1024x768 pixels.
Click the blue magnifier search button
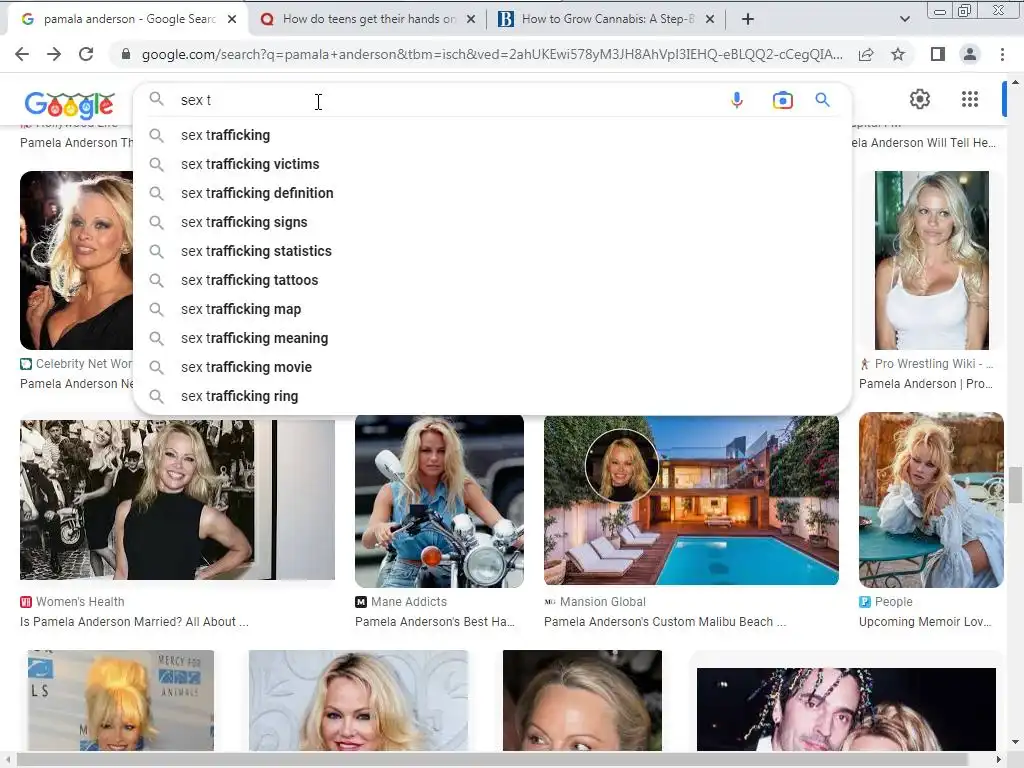(x=822, y=100)
